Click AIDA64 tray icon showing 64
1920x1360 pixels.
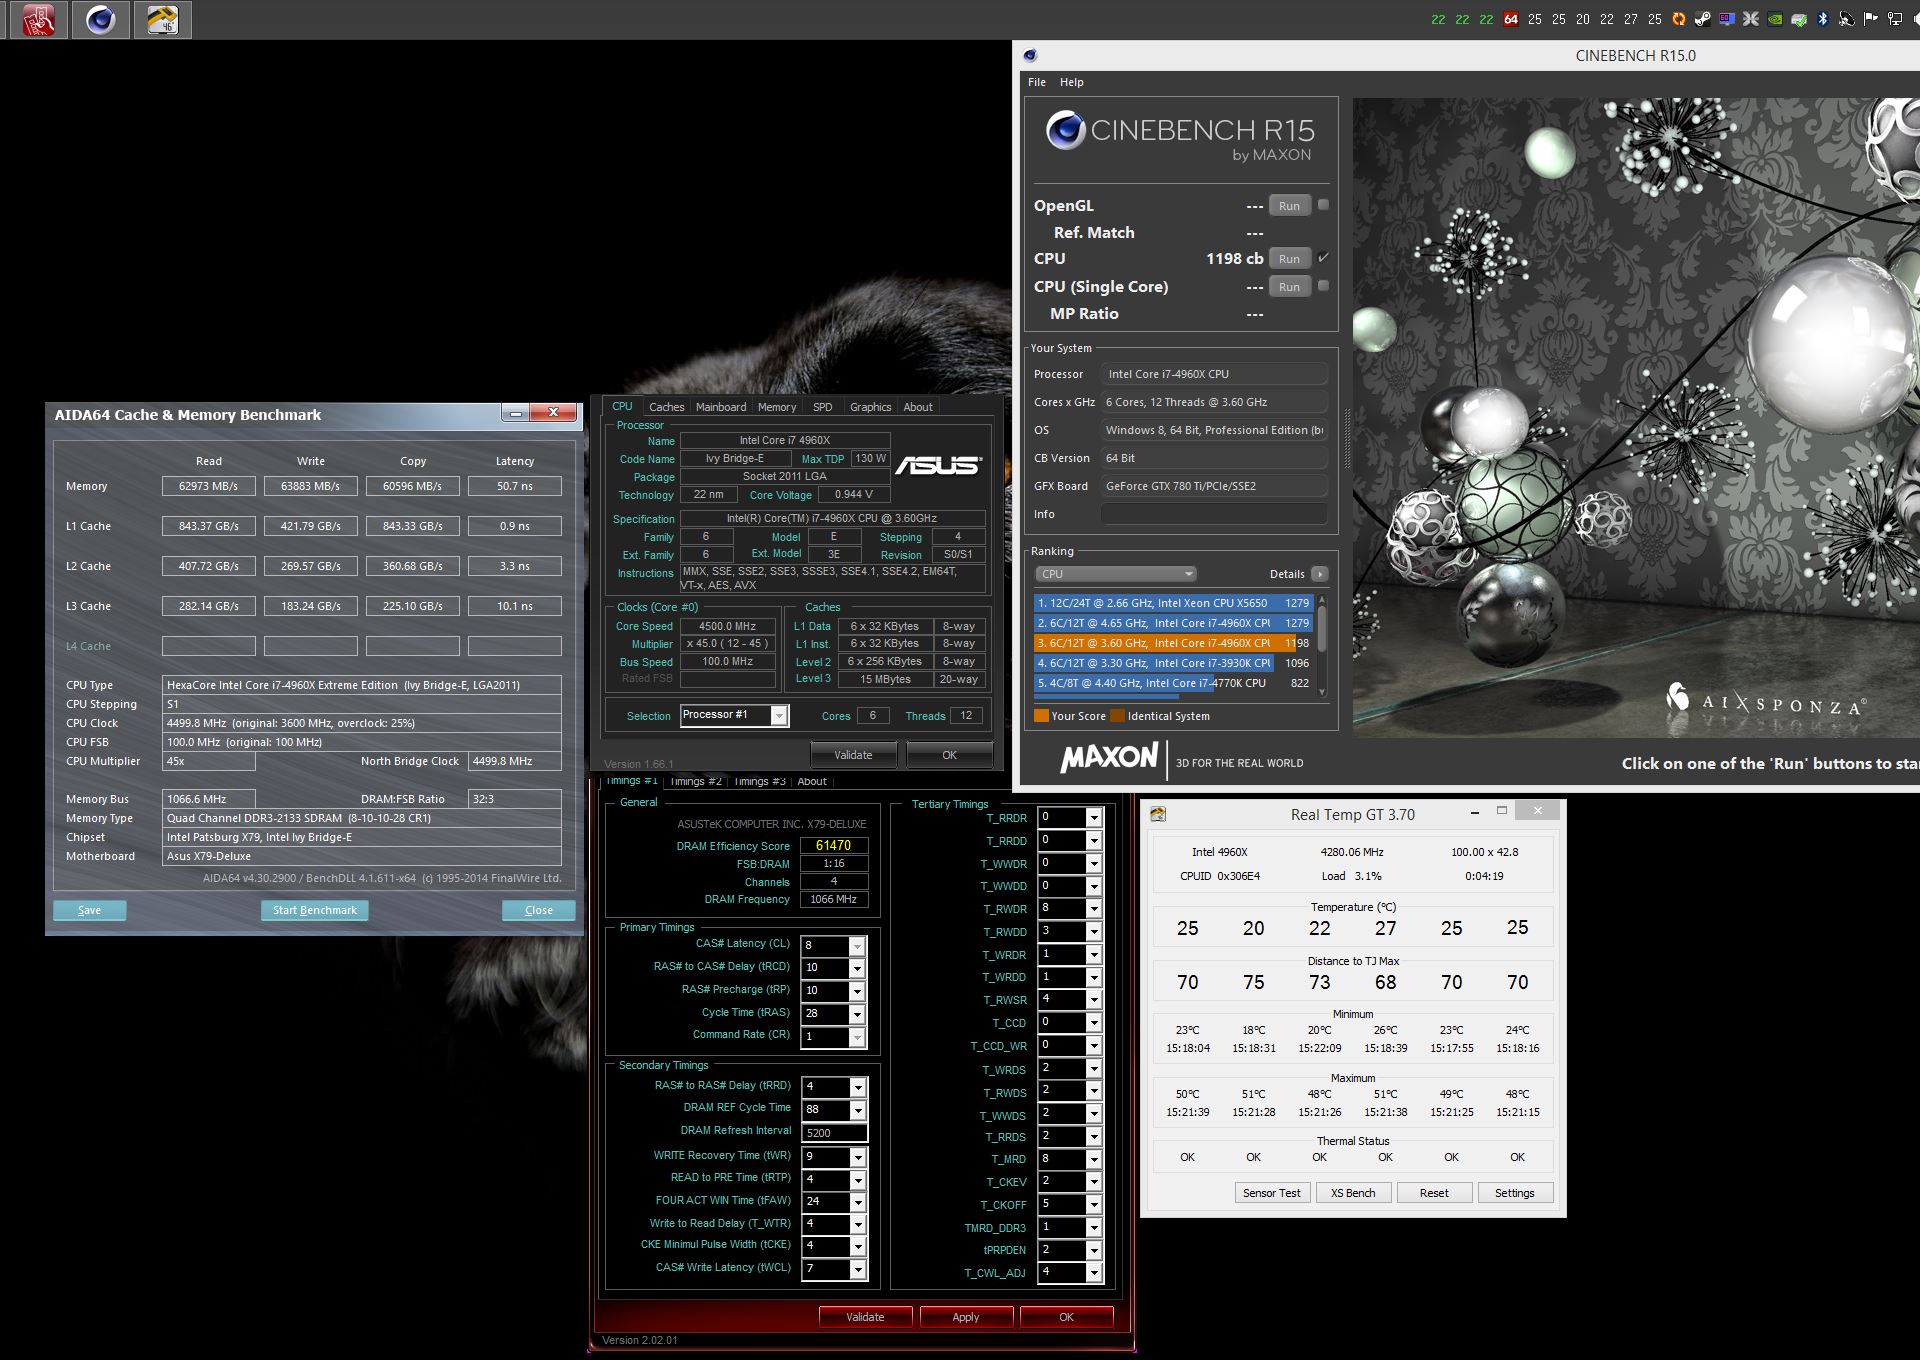[x=1511, y=19]
